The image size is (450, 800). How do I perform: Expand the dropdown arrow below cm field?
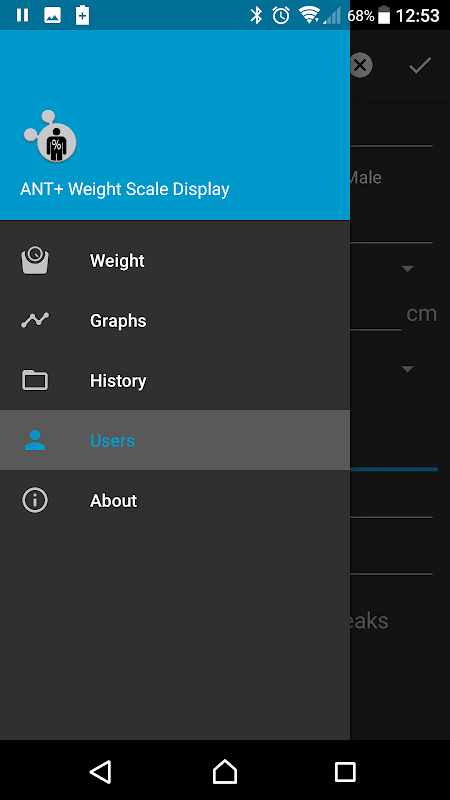click(x=407, y=368)
